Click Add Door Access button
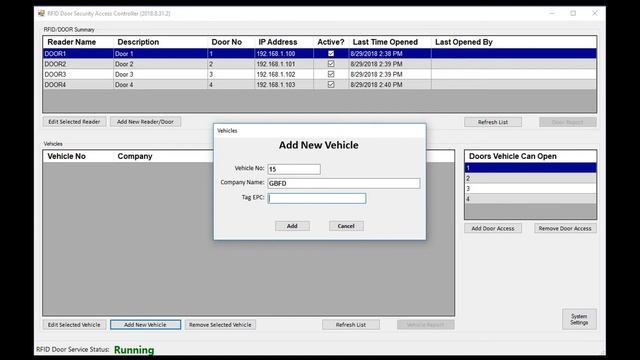Screen dimensions: 640x360 click(493, 229)
